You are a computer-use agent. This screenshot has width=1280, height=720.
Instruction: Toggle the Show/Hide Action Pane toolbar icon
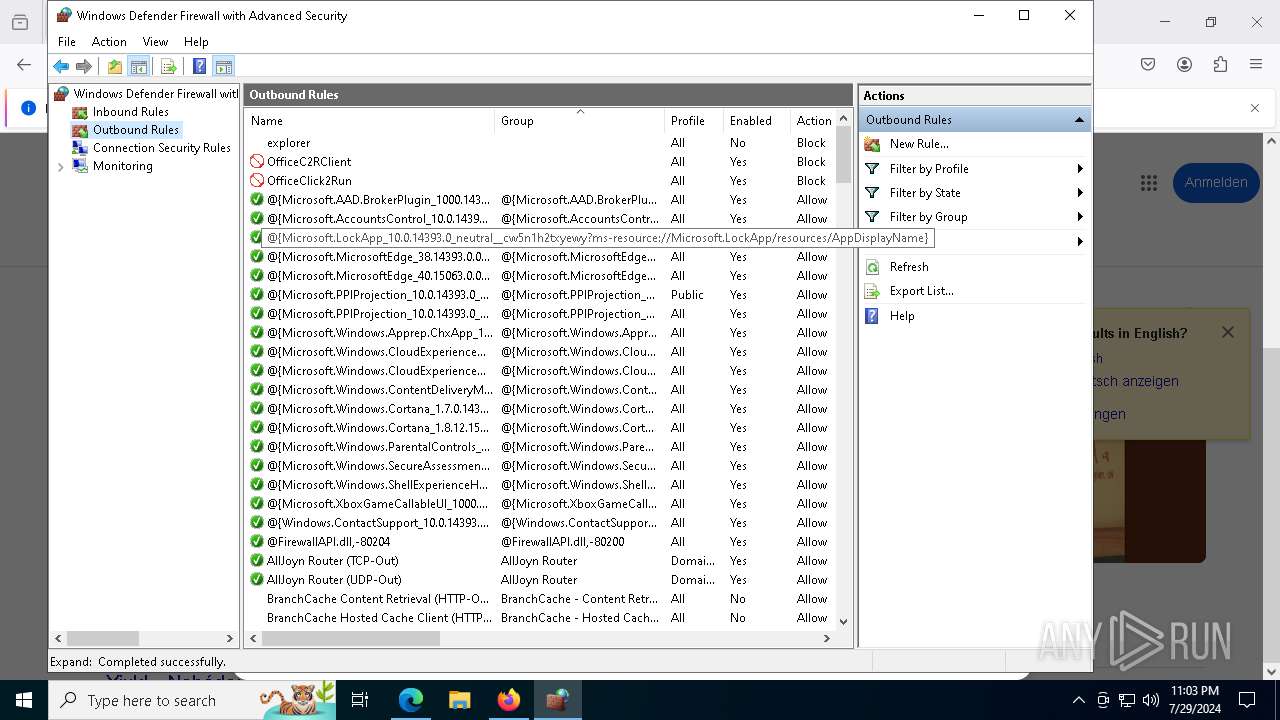pos(224,67)
